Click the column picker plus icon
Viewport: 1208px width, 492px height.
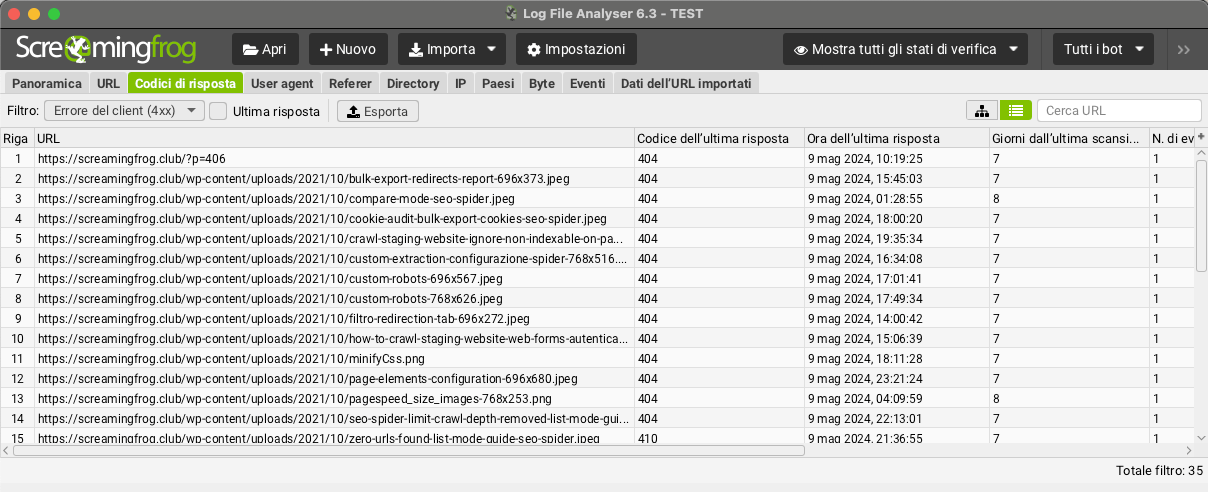(x=1201, y=138)
